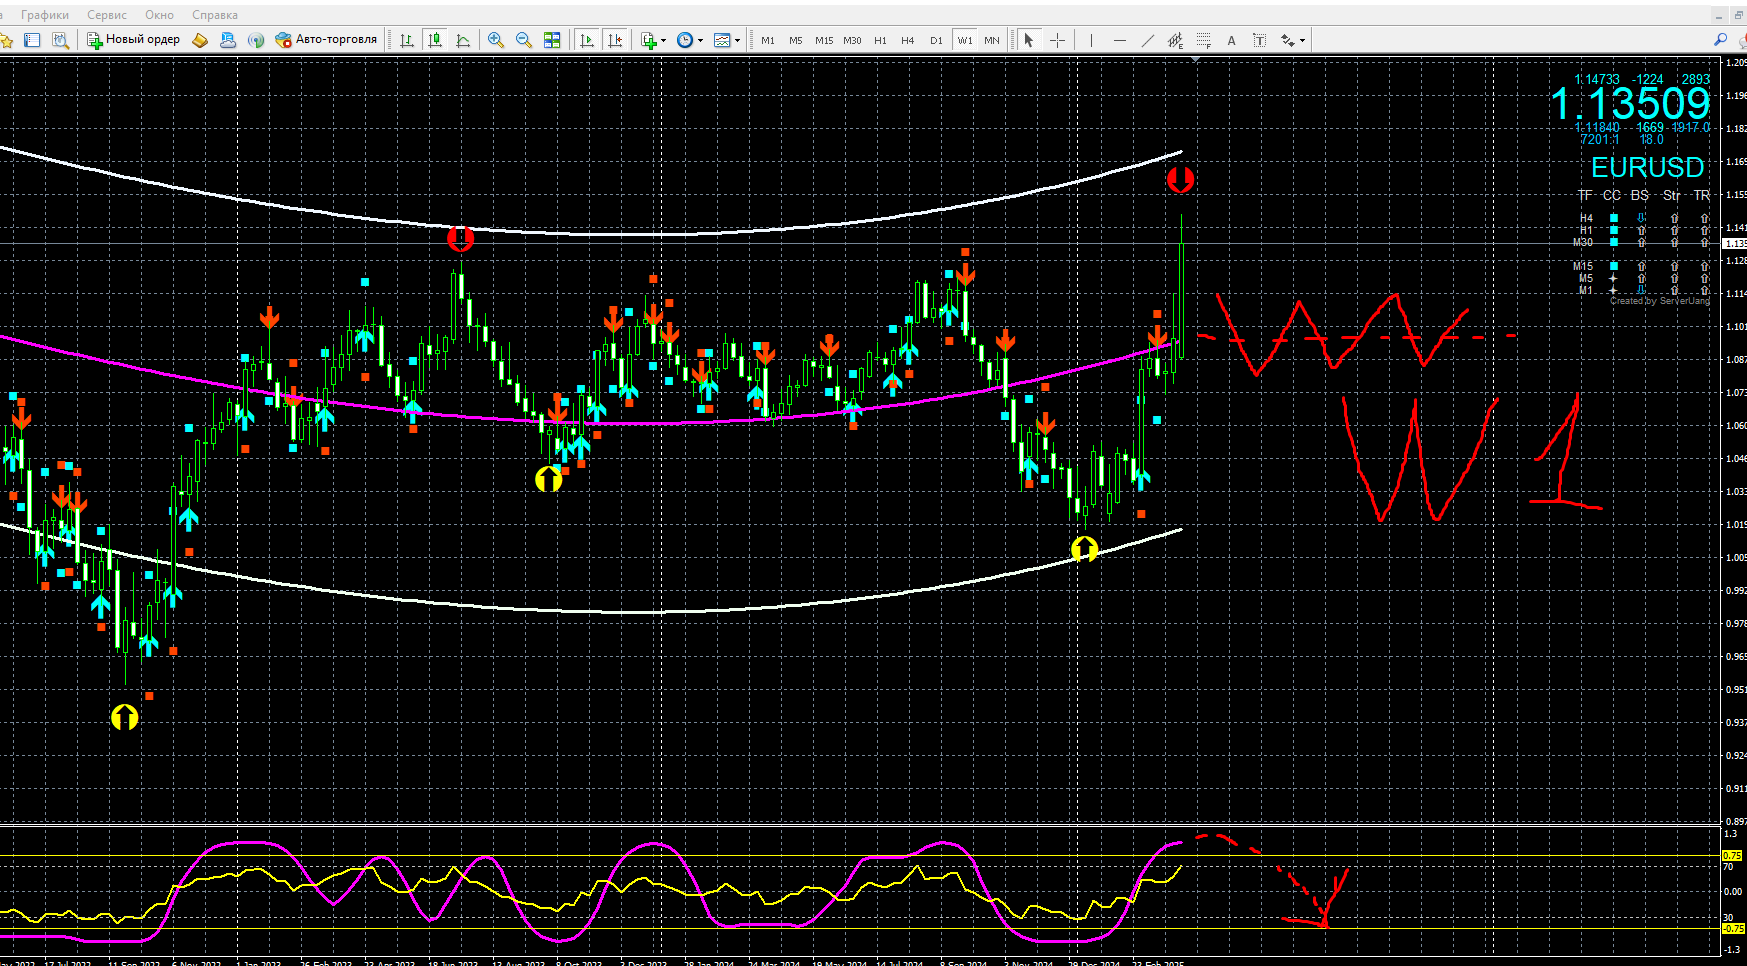
Task: Expand the periodicity clock dropdown
Action: pyautogui.click(x=700, y=41)
